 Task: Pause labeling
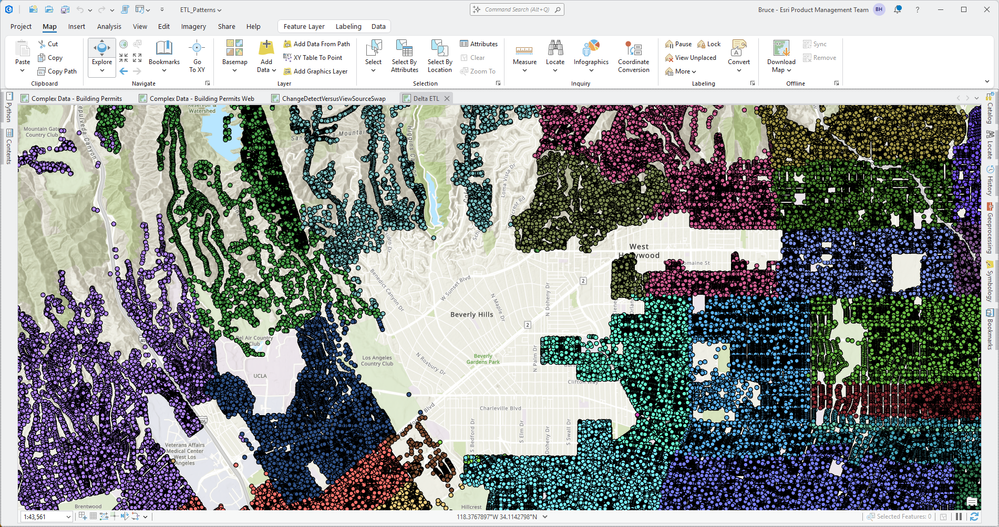pos(679,44)
